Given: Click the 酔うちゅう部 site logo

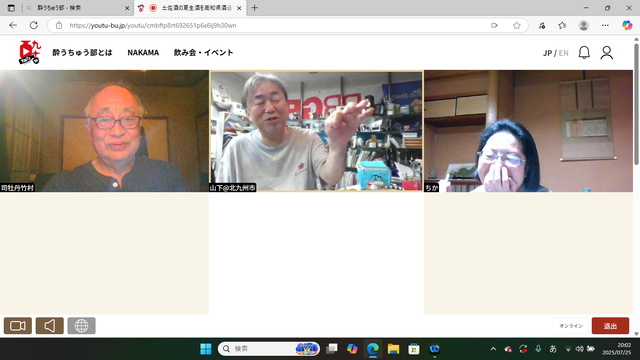Looking at the screenshot, I should (30, 52).
